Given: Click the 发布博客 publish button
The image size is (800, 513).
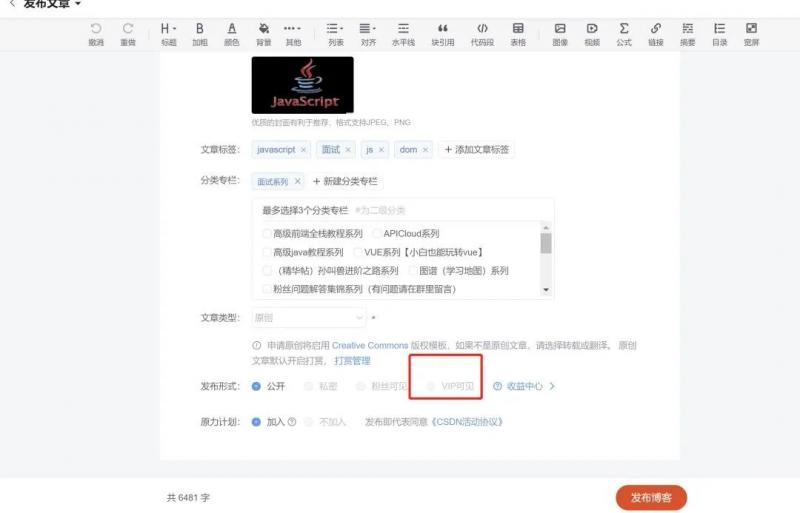Looking at the screenshot, I should [651, 497].
